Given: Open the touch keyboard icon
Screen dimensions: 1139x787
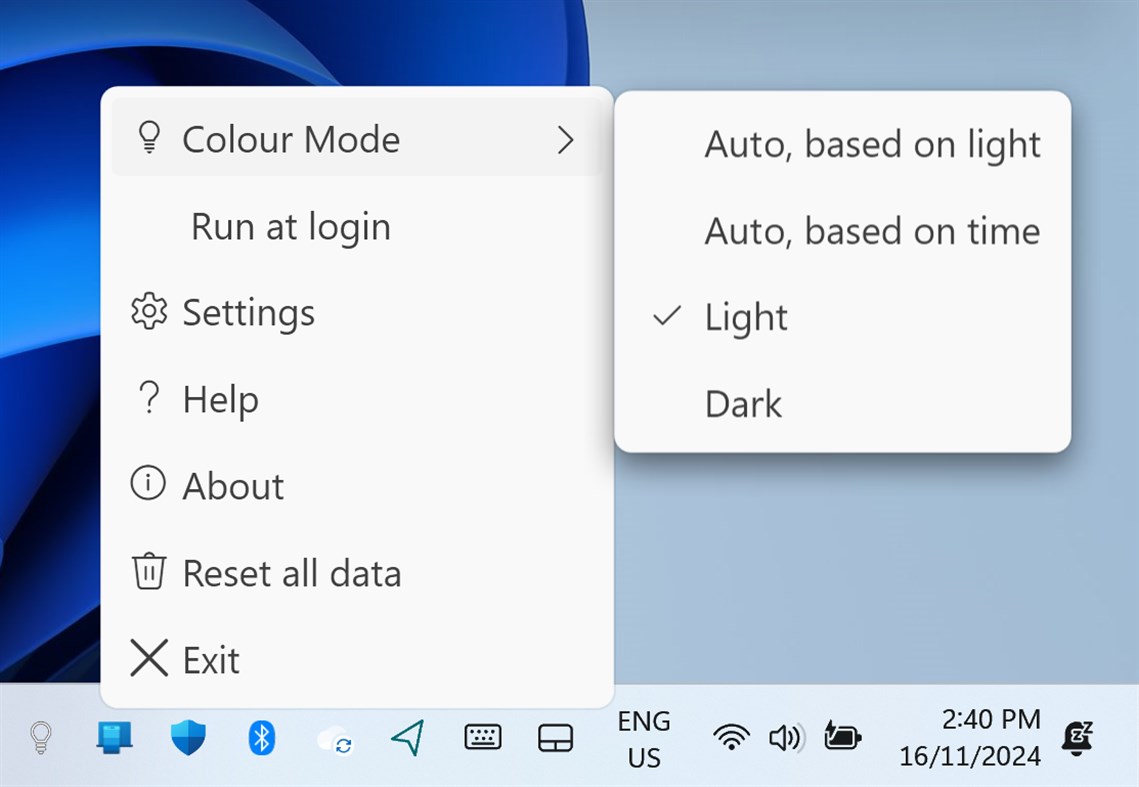Looking at the screenshot, I should coord(482,738).
